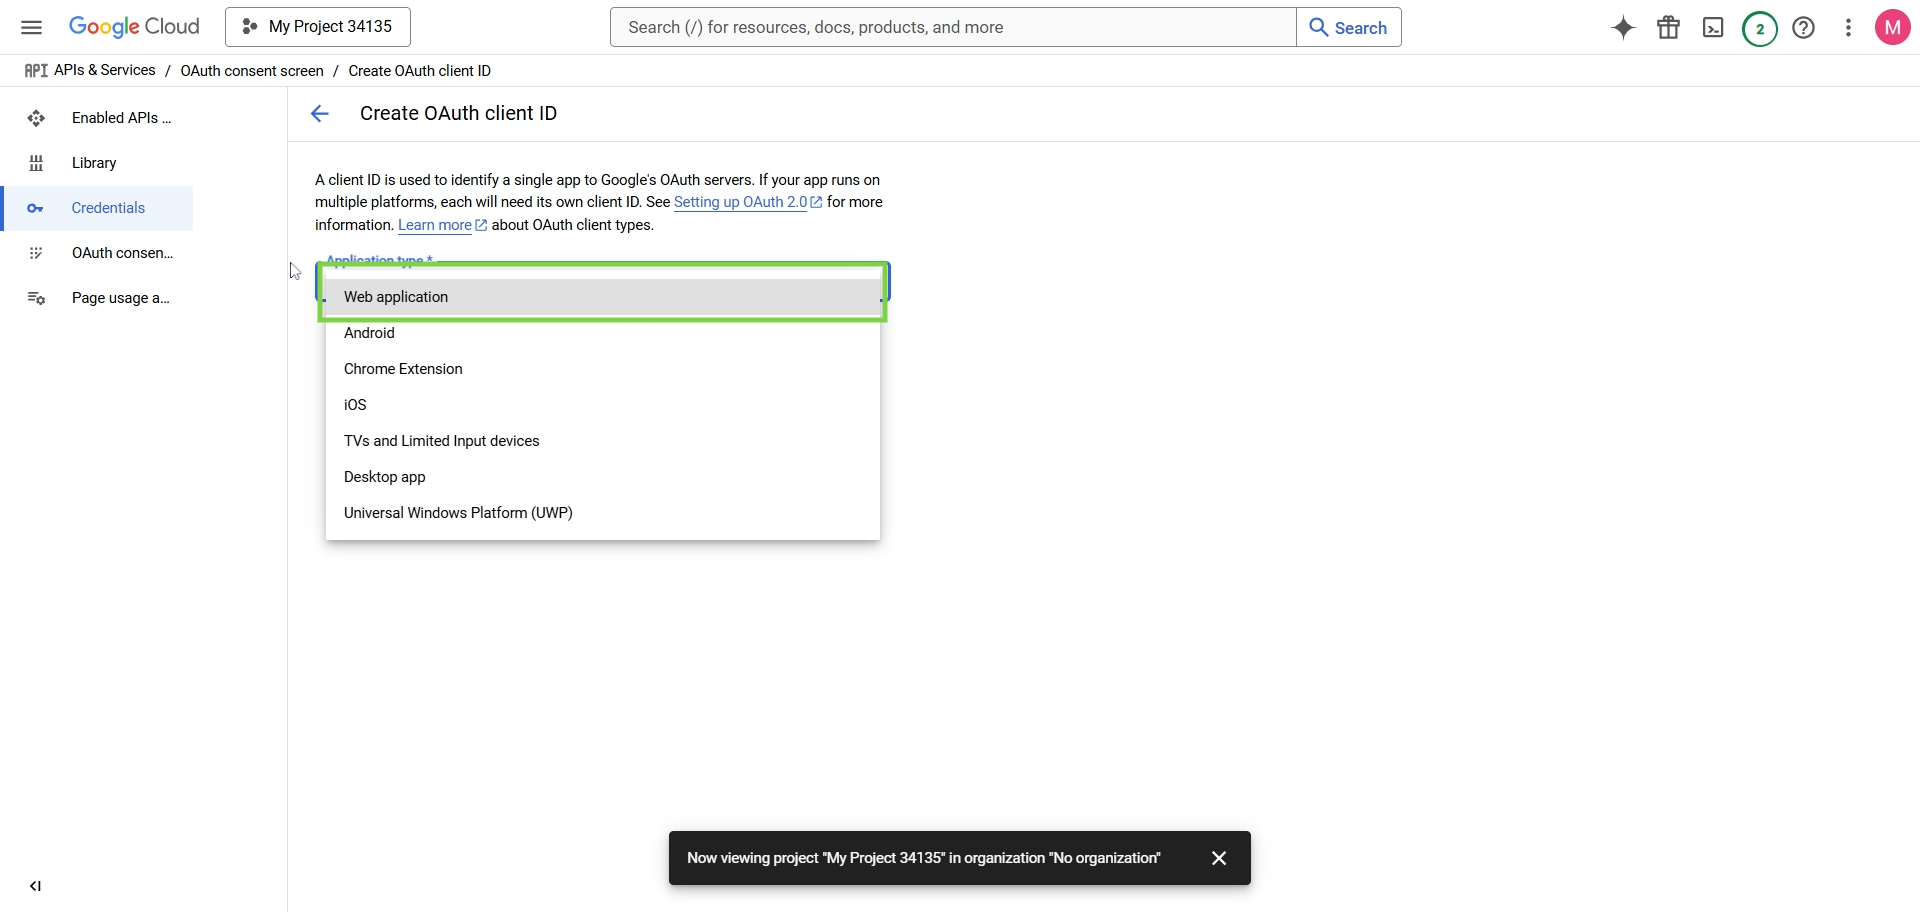
Task: Open Library in sidebar
Action: point(97,163)
